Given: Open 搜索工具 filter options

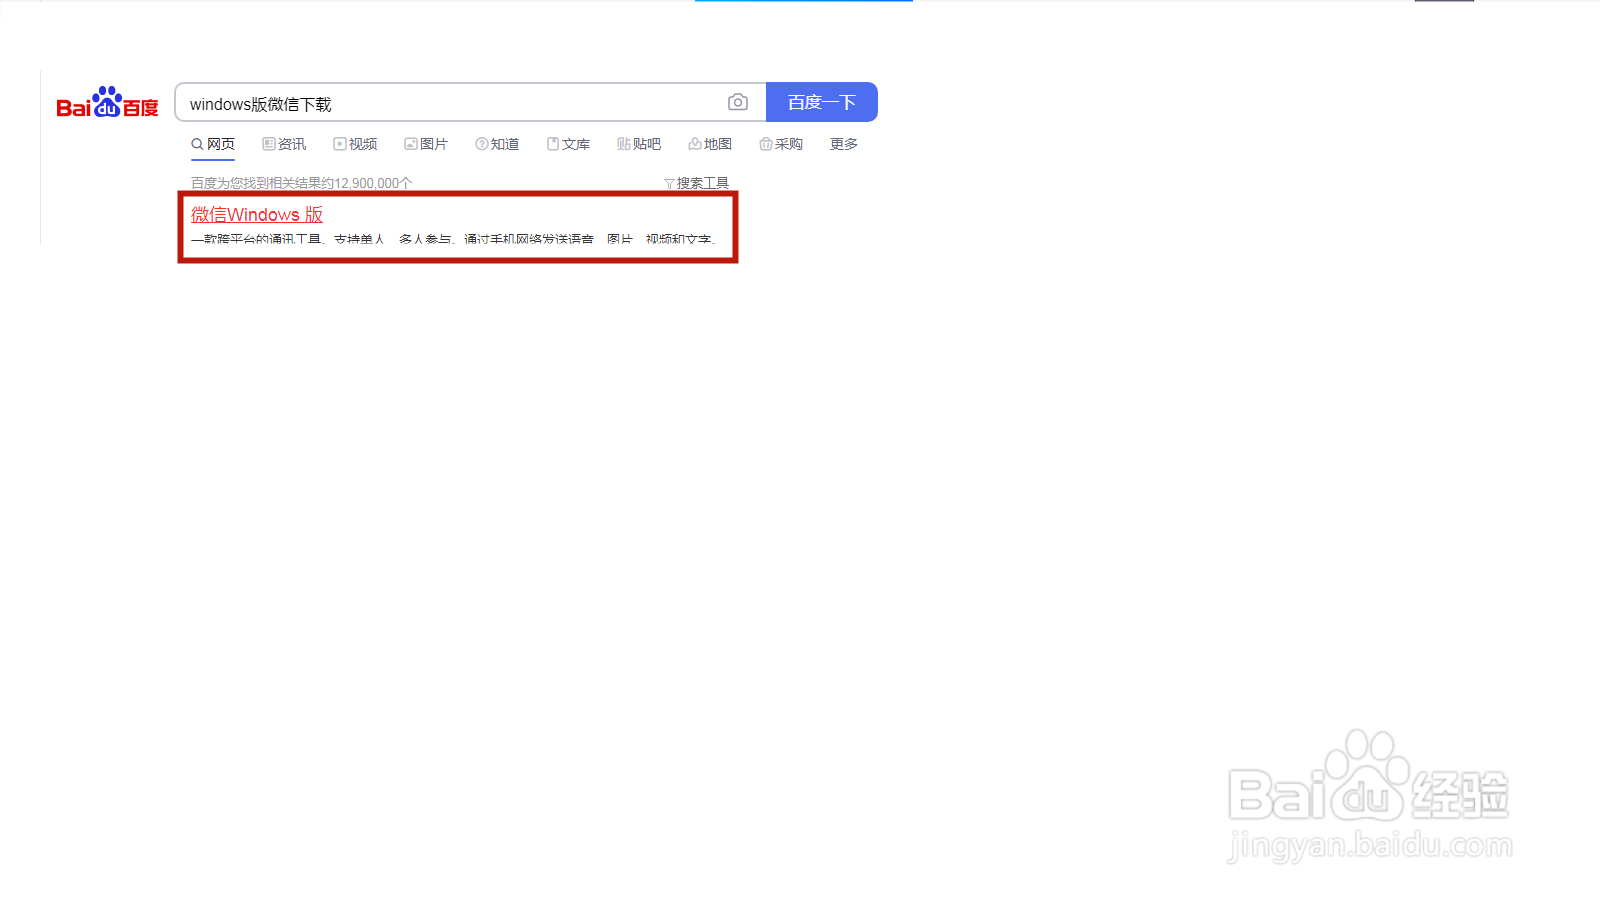Looking at the screenshot, I should 702,183.
